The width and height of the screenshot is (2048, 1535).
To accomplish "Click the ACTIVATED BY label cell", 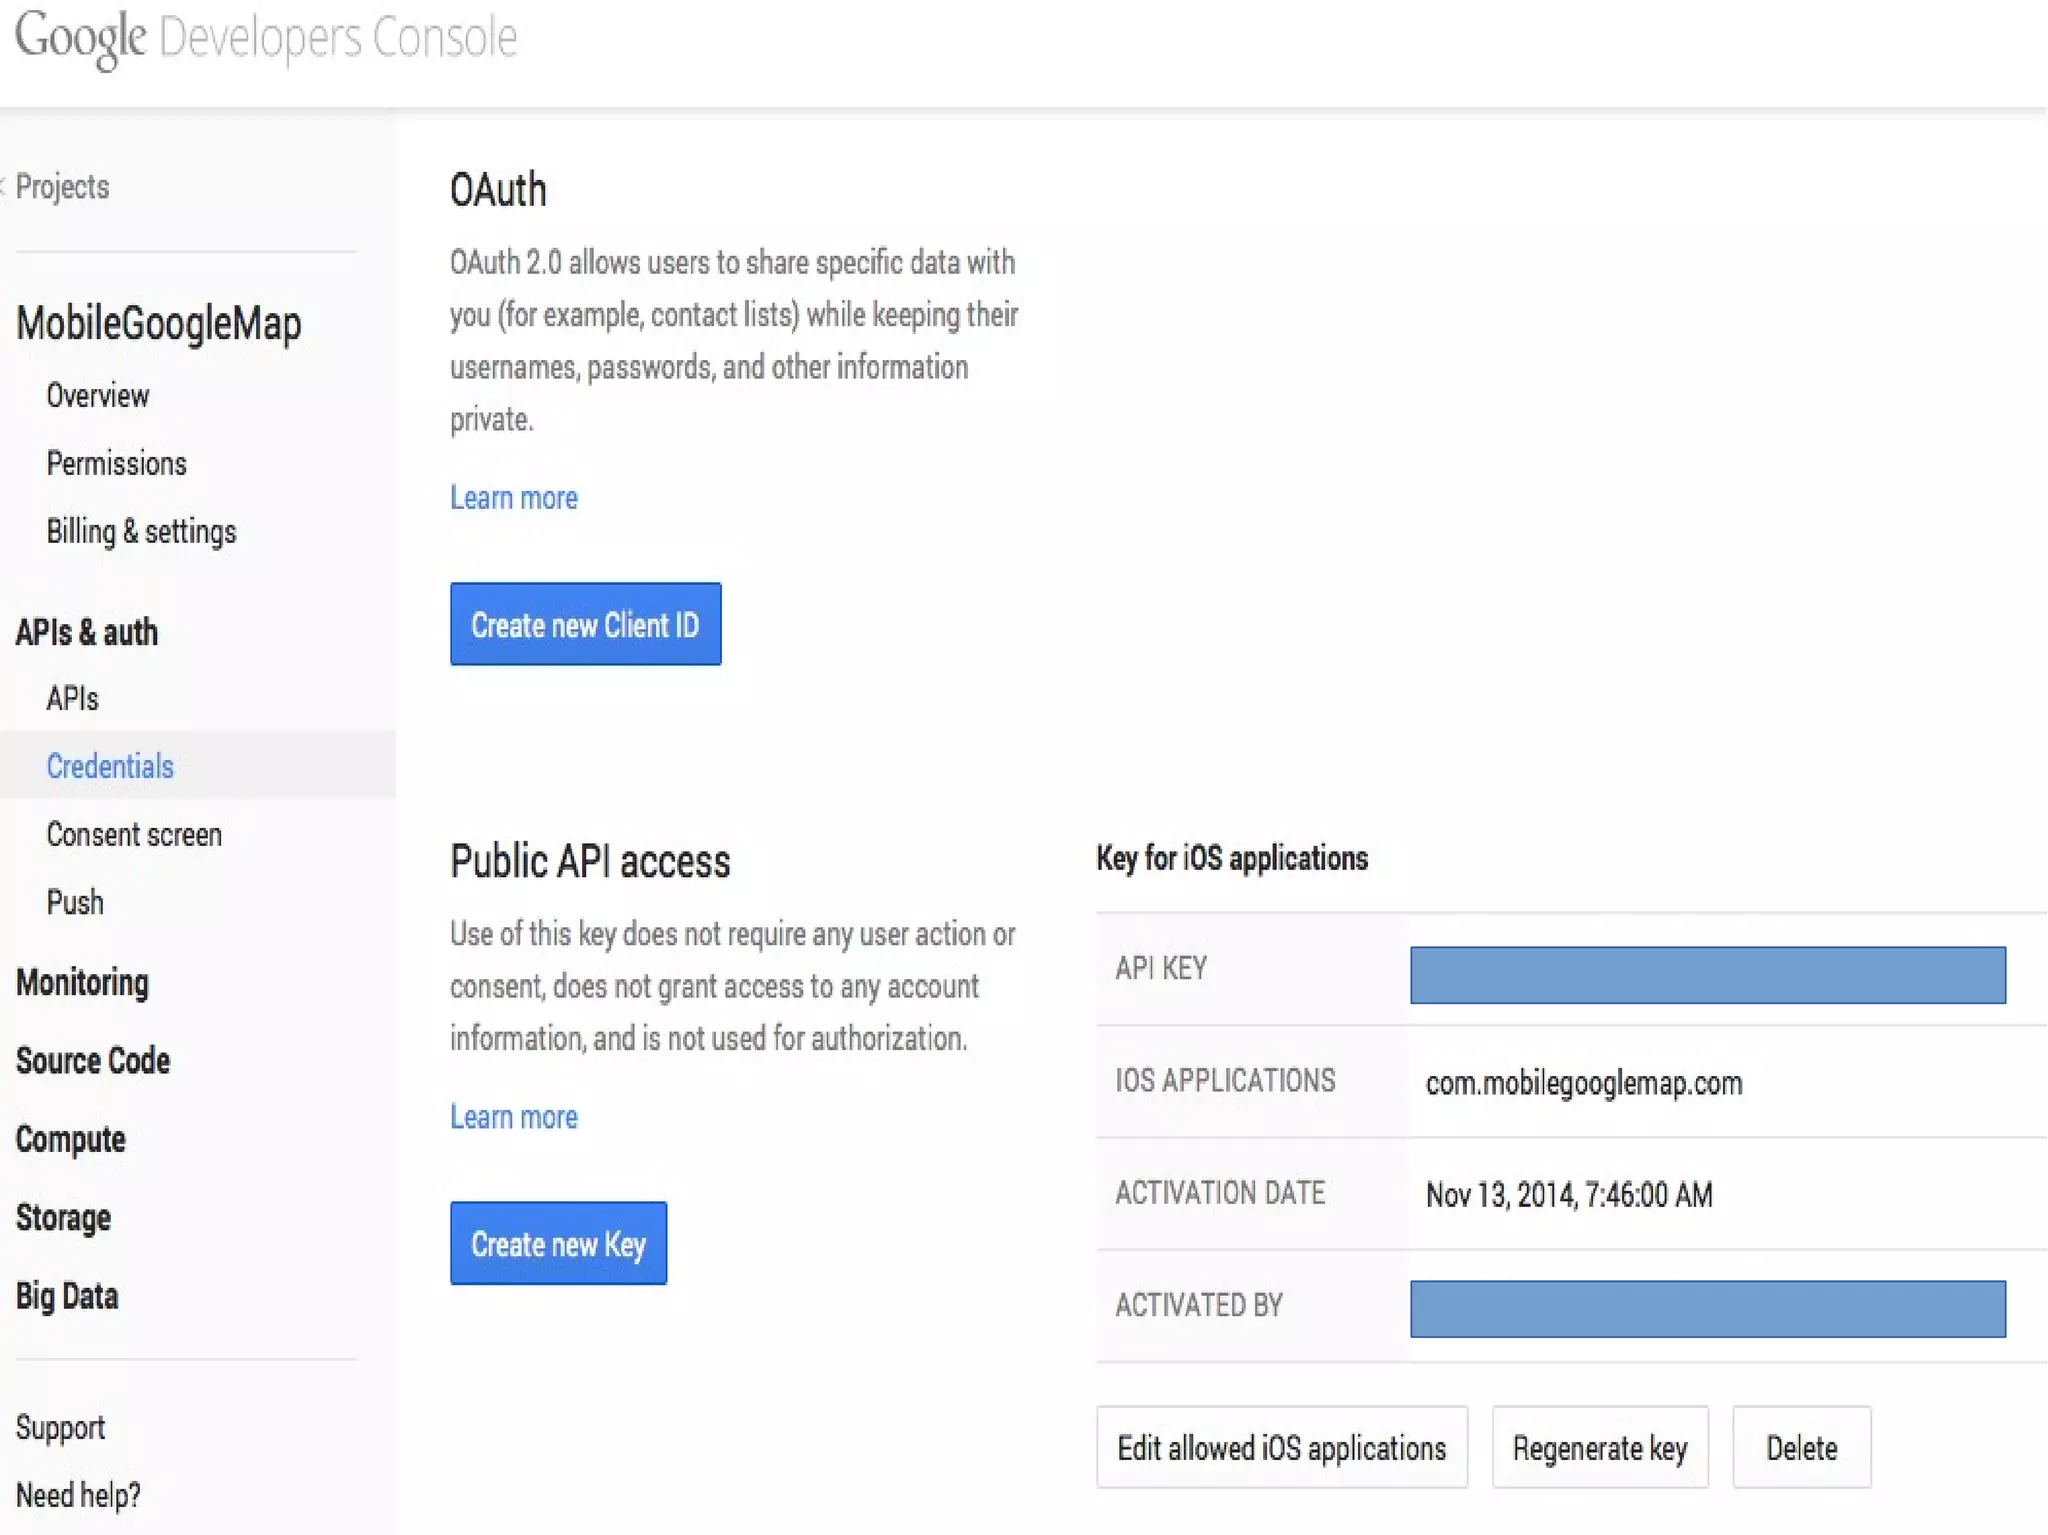I will 1252,1306.
